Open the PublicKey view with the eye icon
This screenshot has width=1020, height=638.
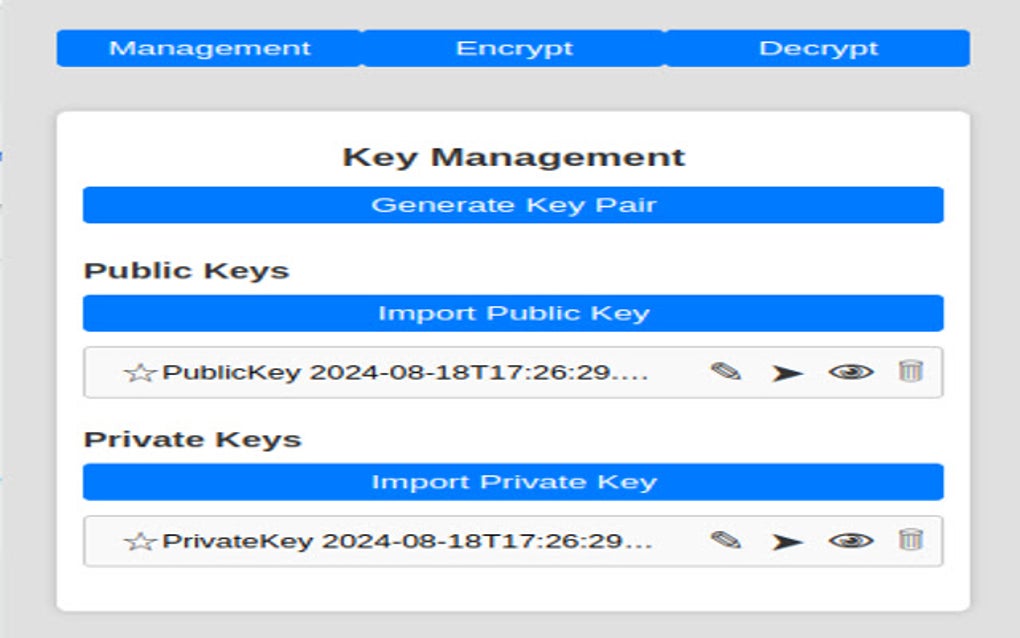tap(849, 372)
